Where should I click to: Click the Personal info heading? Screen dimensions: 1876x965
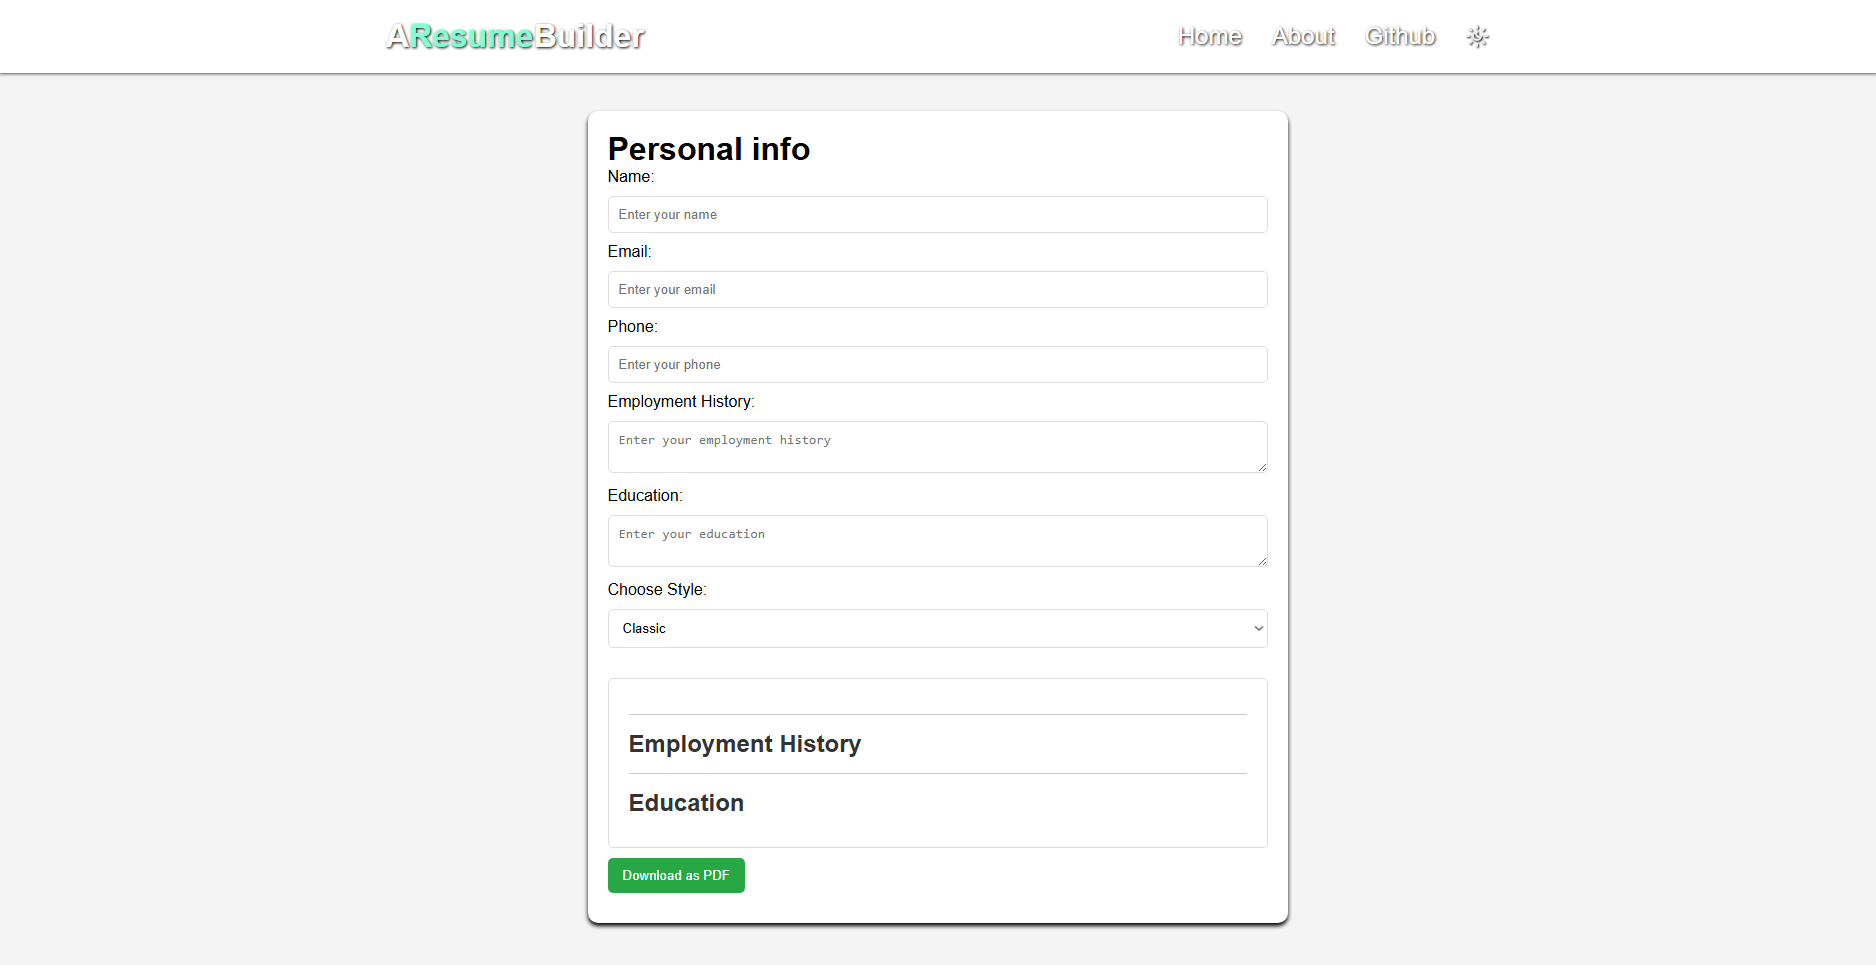pos(709,149)
